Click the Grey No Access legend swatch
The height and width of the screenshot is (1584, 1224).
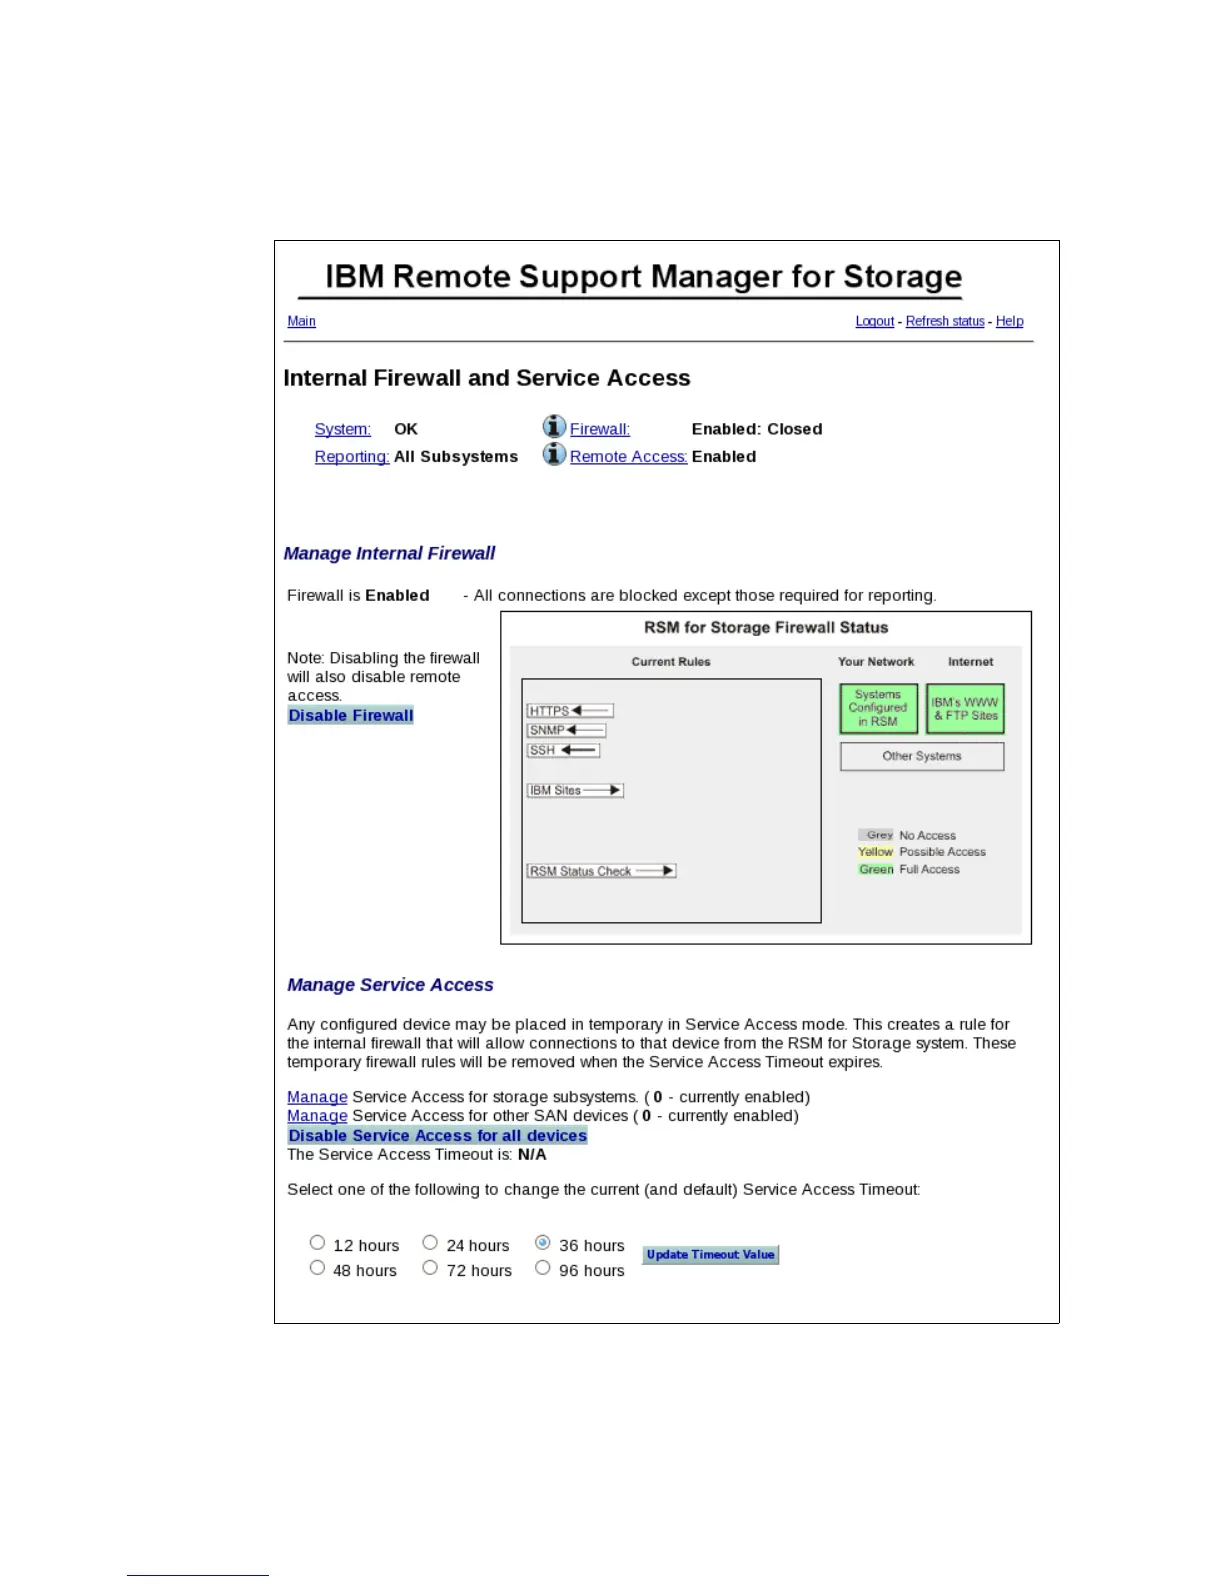(876, 835)
